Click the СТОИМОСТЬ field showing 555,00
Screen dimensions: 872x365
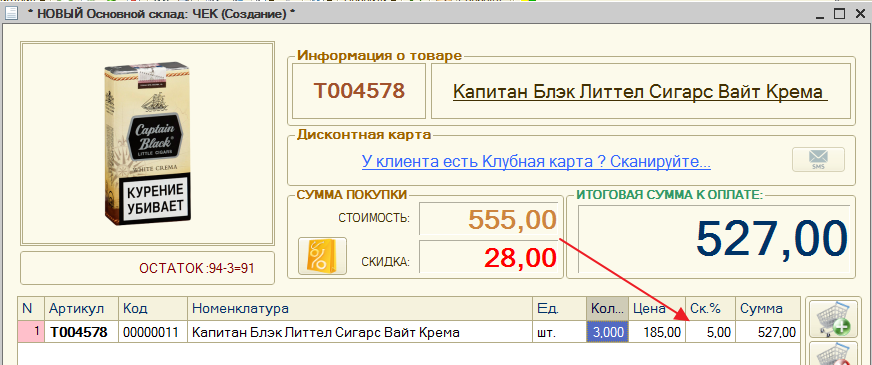489,219
